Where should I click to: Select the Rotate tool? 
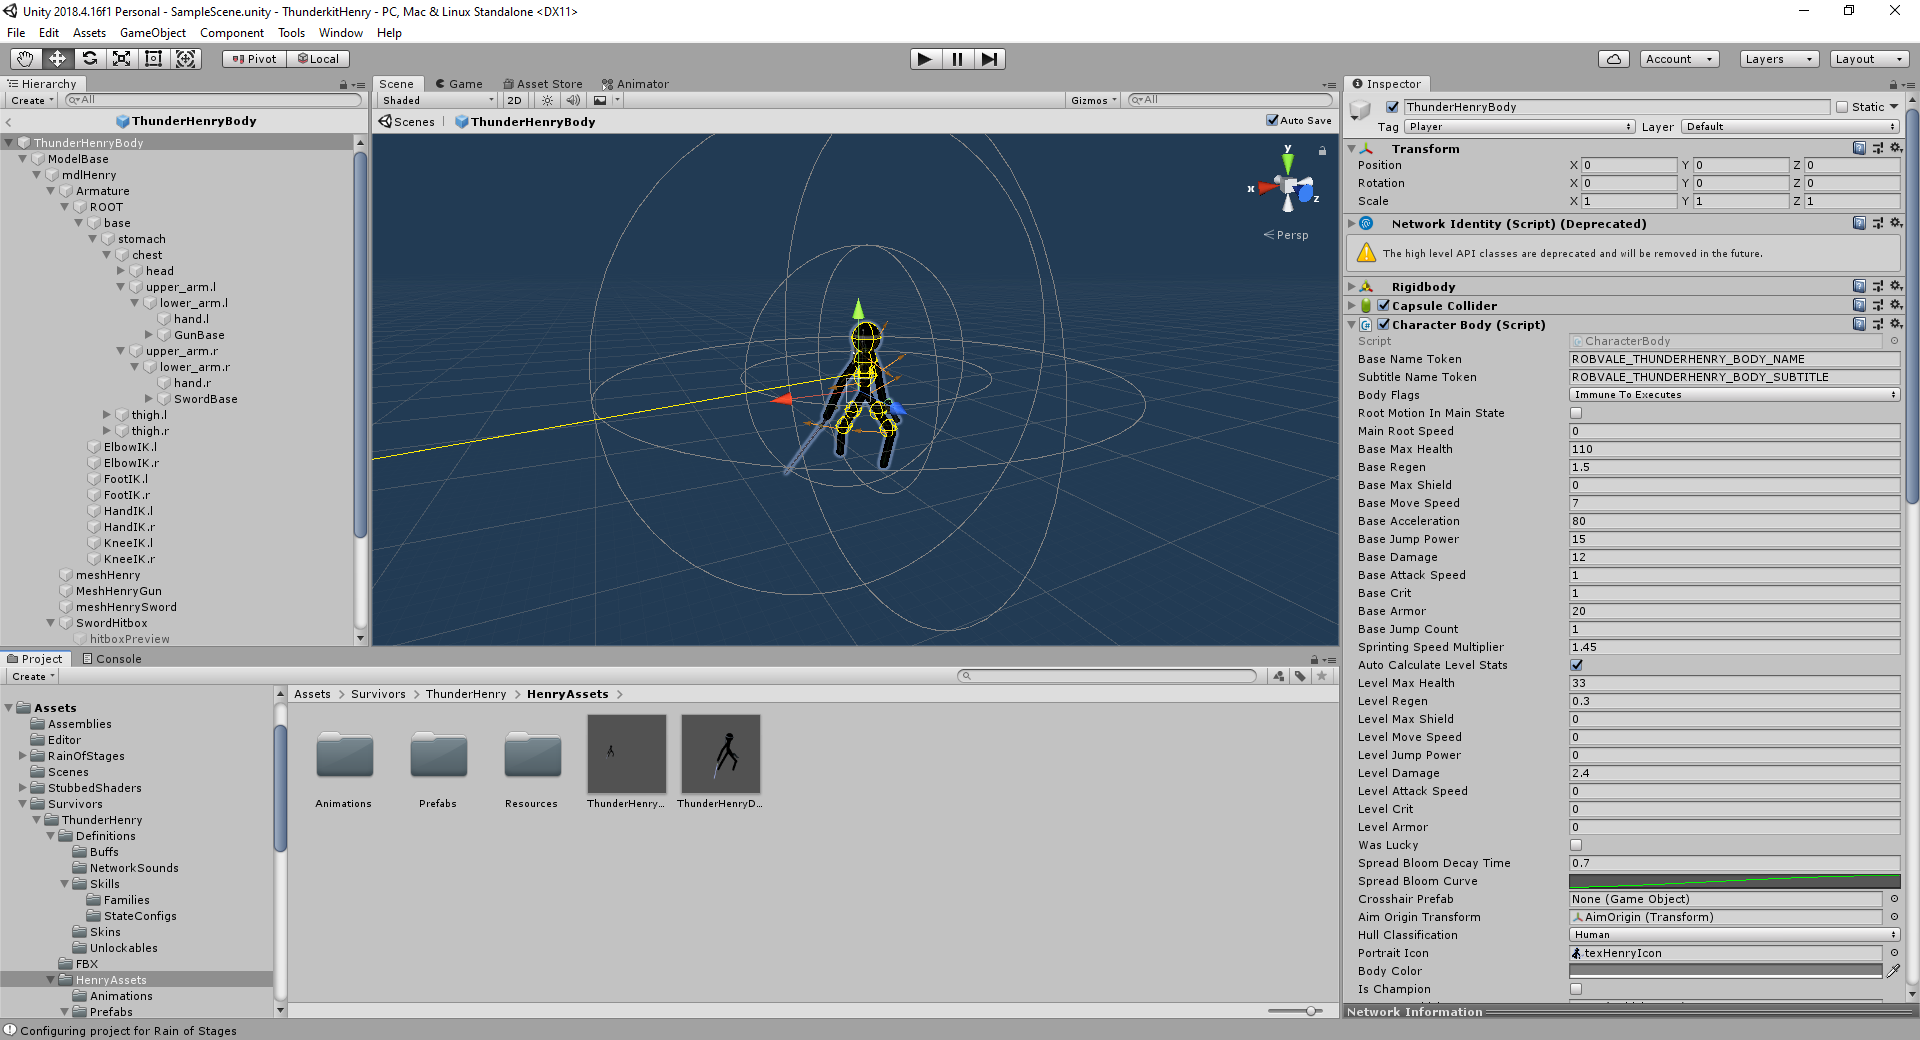[90, 59]
